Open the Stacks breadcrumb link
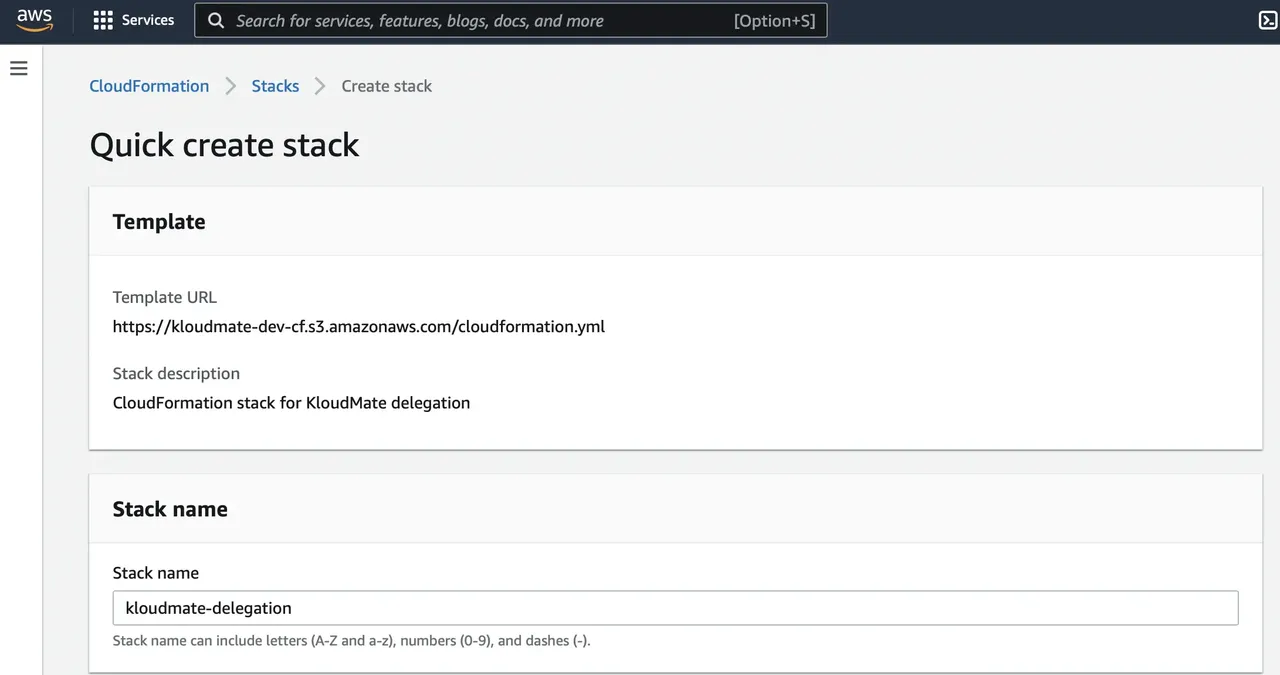The height and width of the screenshot is (675, 1280). [x=275, y=86]
